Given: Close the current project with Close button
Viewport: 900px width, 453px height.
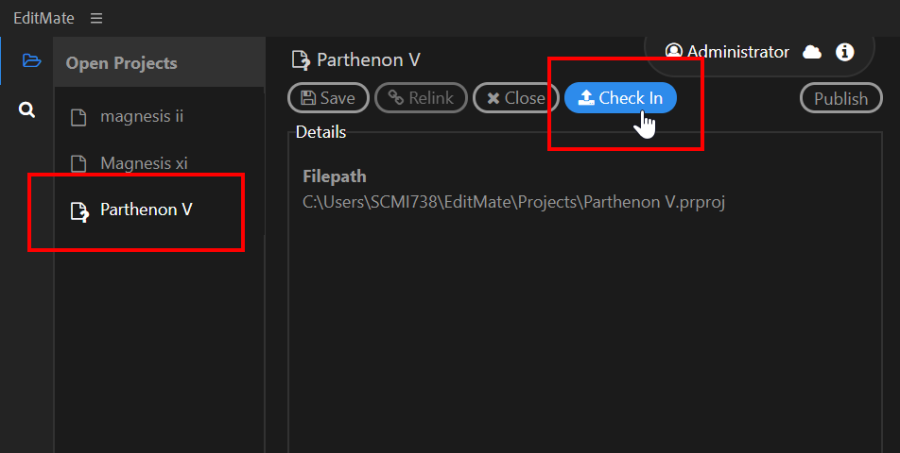Looking at the screenshot, I should coord(515,98).
